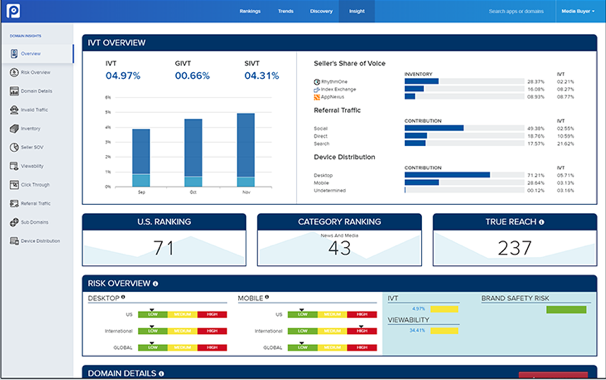This screenshot has width=606, height=380.
Task: Click the Risk Overview info icon
Action: pyautogui.click(x=155, y=284)
